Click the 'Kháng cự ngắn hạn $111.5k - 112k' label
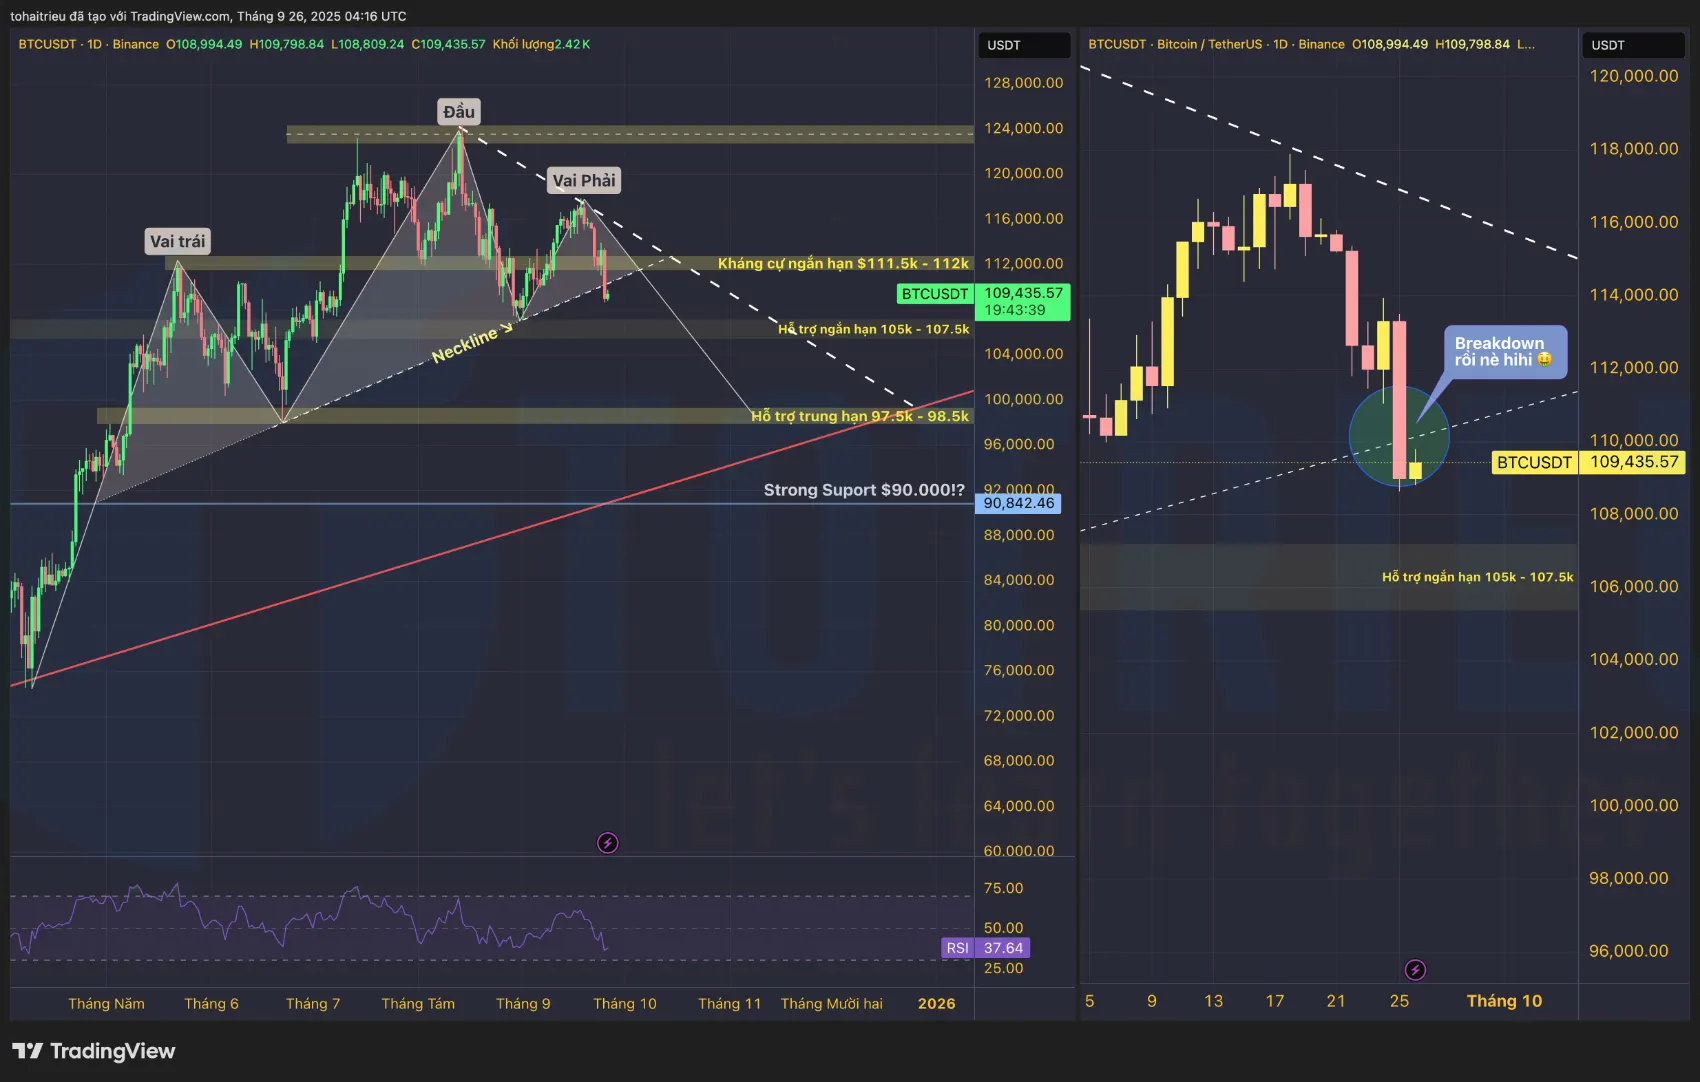 coord(843,263)
